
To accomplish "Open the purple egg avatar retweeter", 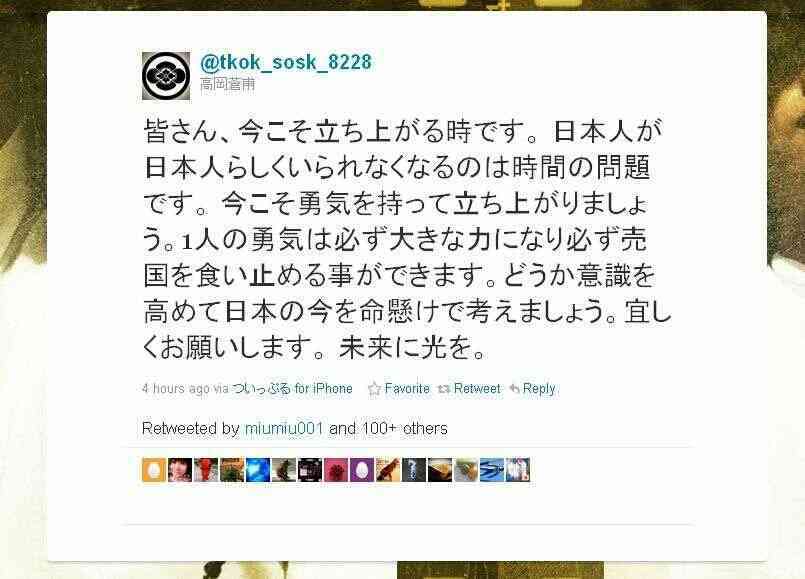I will pos(361,470).
